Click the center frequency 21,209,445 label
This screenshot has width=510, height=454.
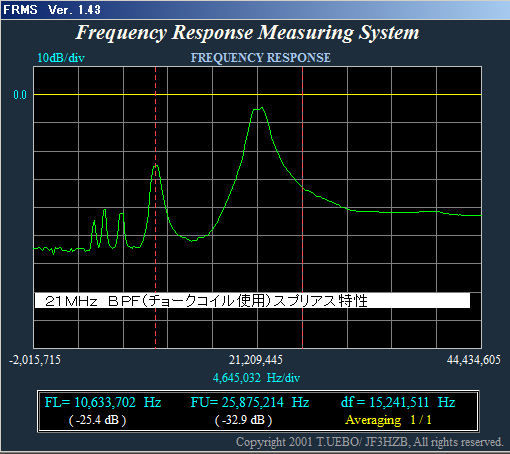[256, 360]
